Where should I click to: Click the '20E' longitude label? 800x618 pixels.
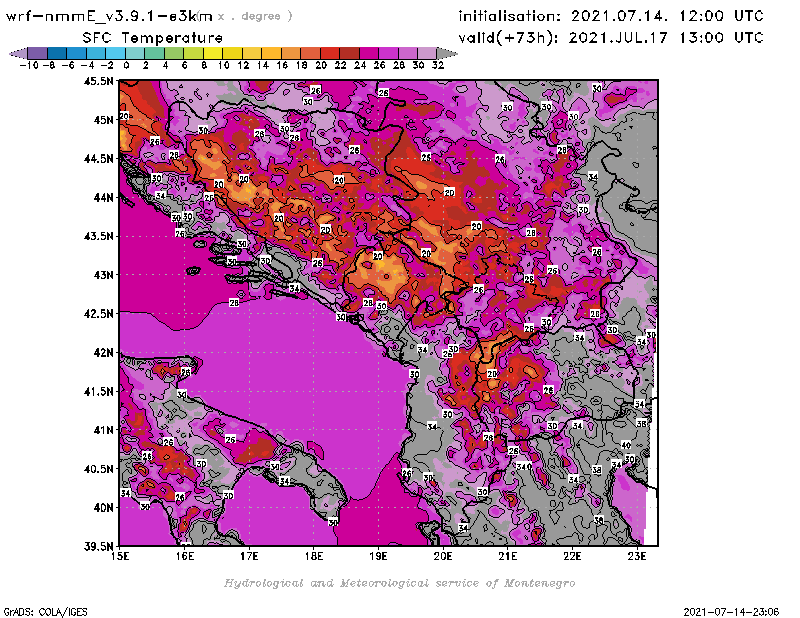coord(443,556)
